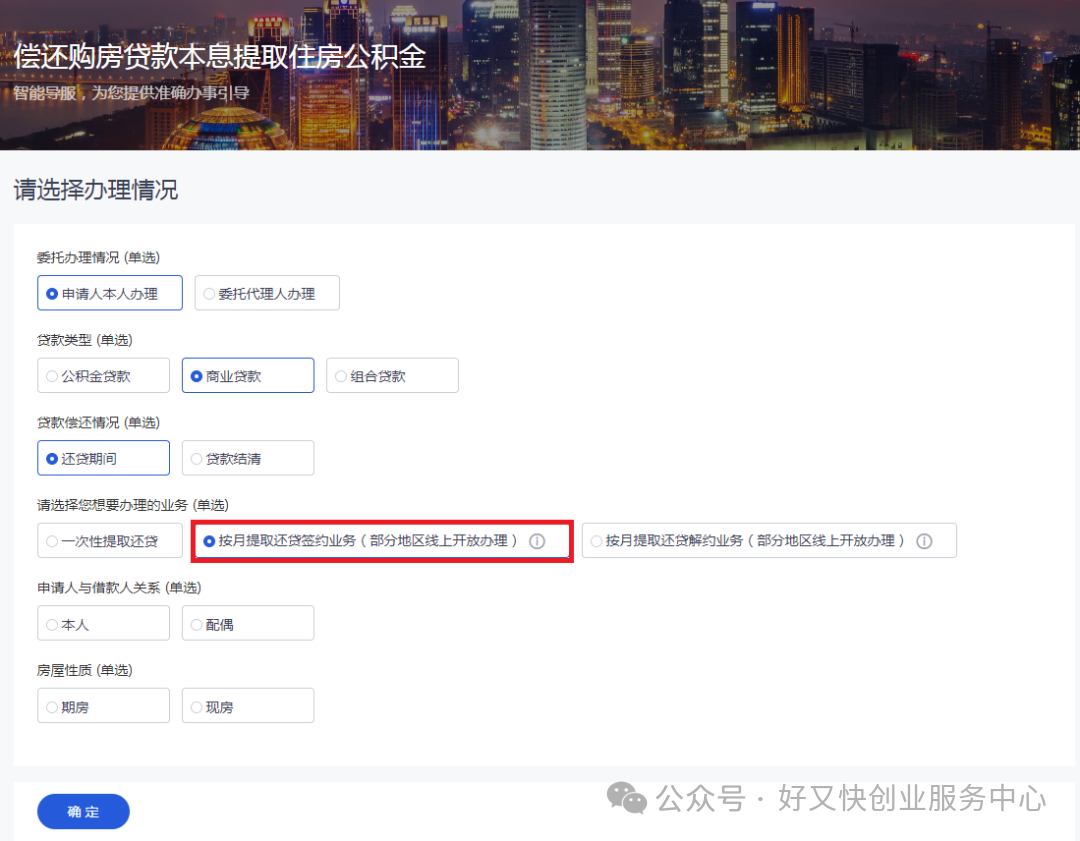This screenshot has height=841, width=1080.
Task: Pick 一次性提取还贷 business option
Action: [110, 541]
